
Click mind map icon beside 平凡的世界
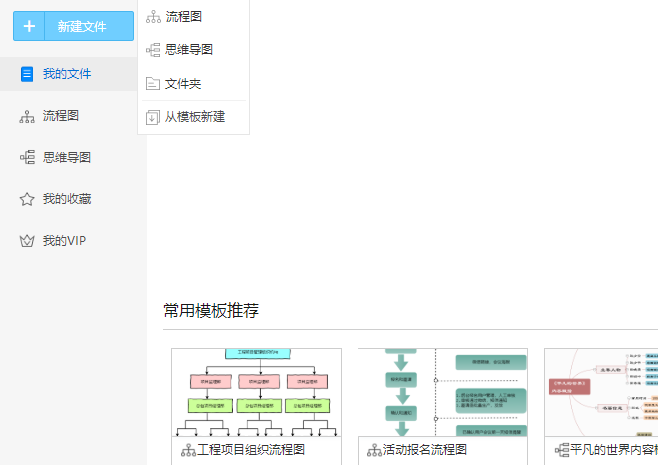(x=562, y=450)
